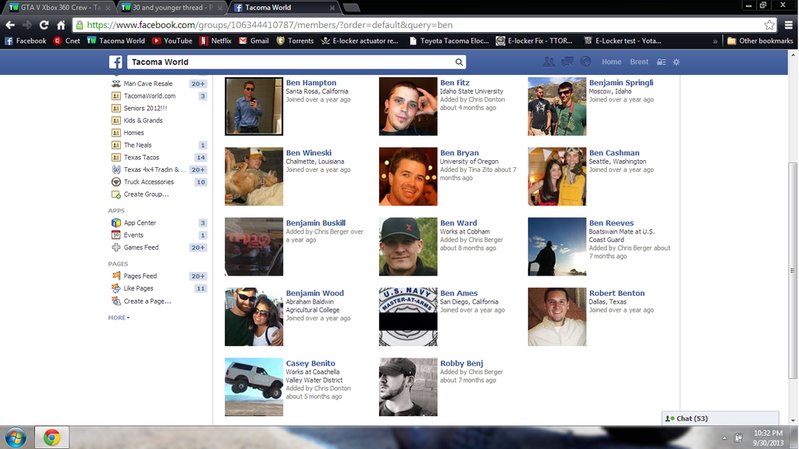
Task: Open Benjamin Springli's profile
Action: 621,83
